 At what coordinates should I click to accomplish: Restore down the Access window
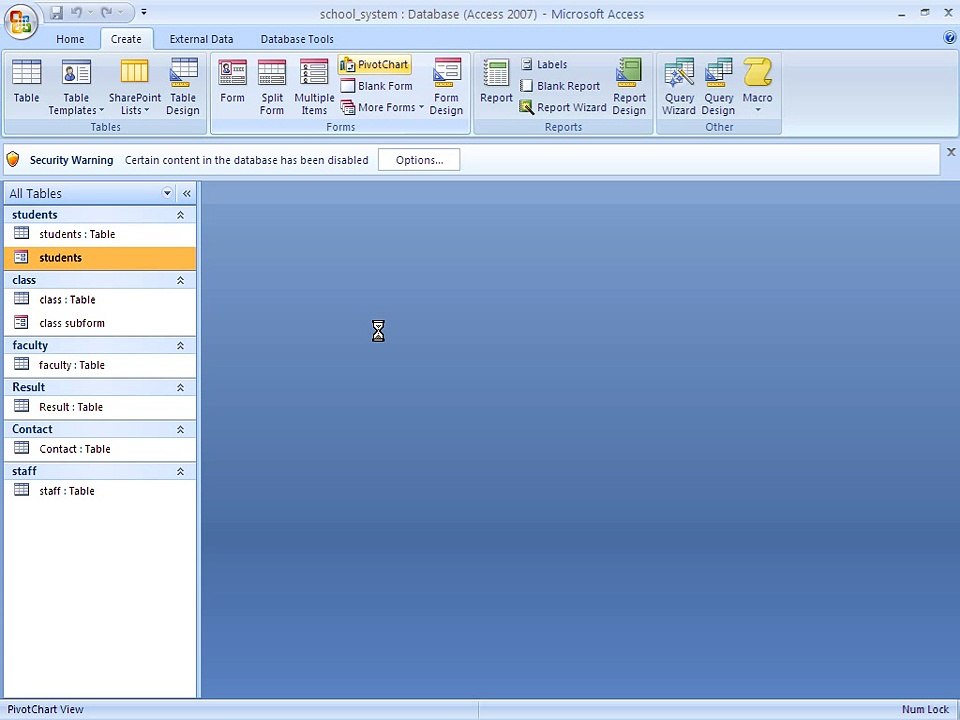click(925, 12)
